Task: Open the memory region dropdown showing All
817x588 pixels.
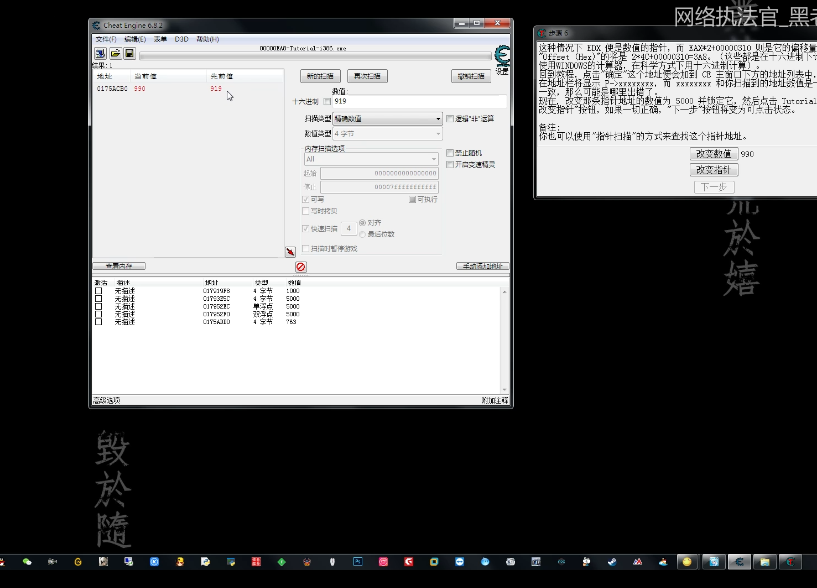Action: (371, 159)
